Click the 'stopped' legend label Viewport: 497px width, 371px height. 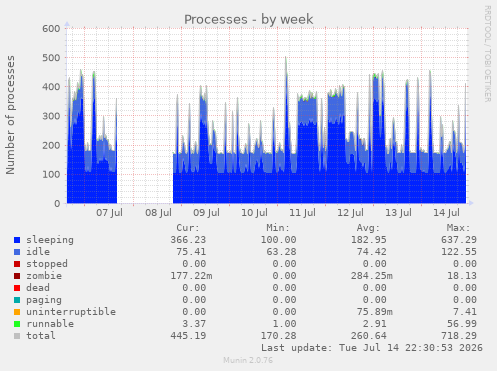click(47, 264)
